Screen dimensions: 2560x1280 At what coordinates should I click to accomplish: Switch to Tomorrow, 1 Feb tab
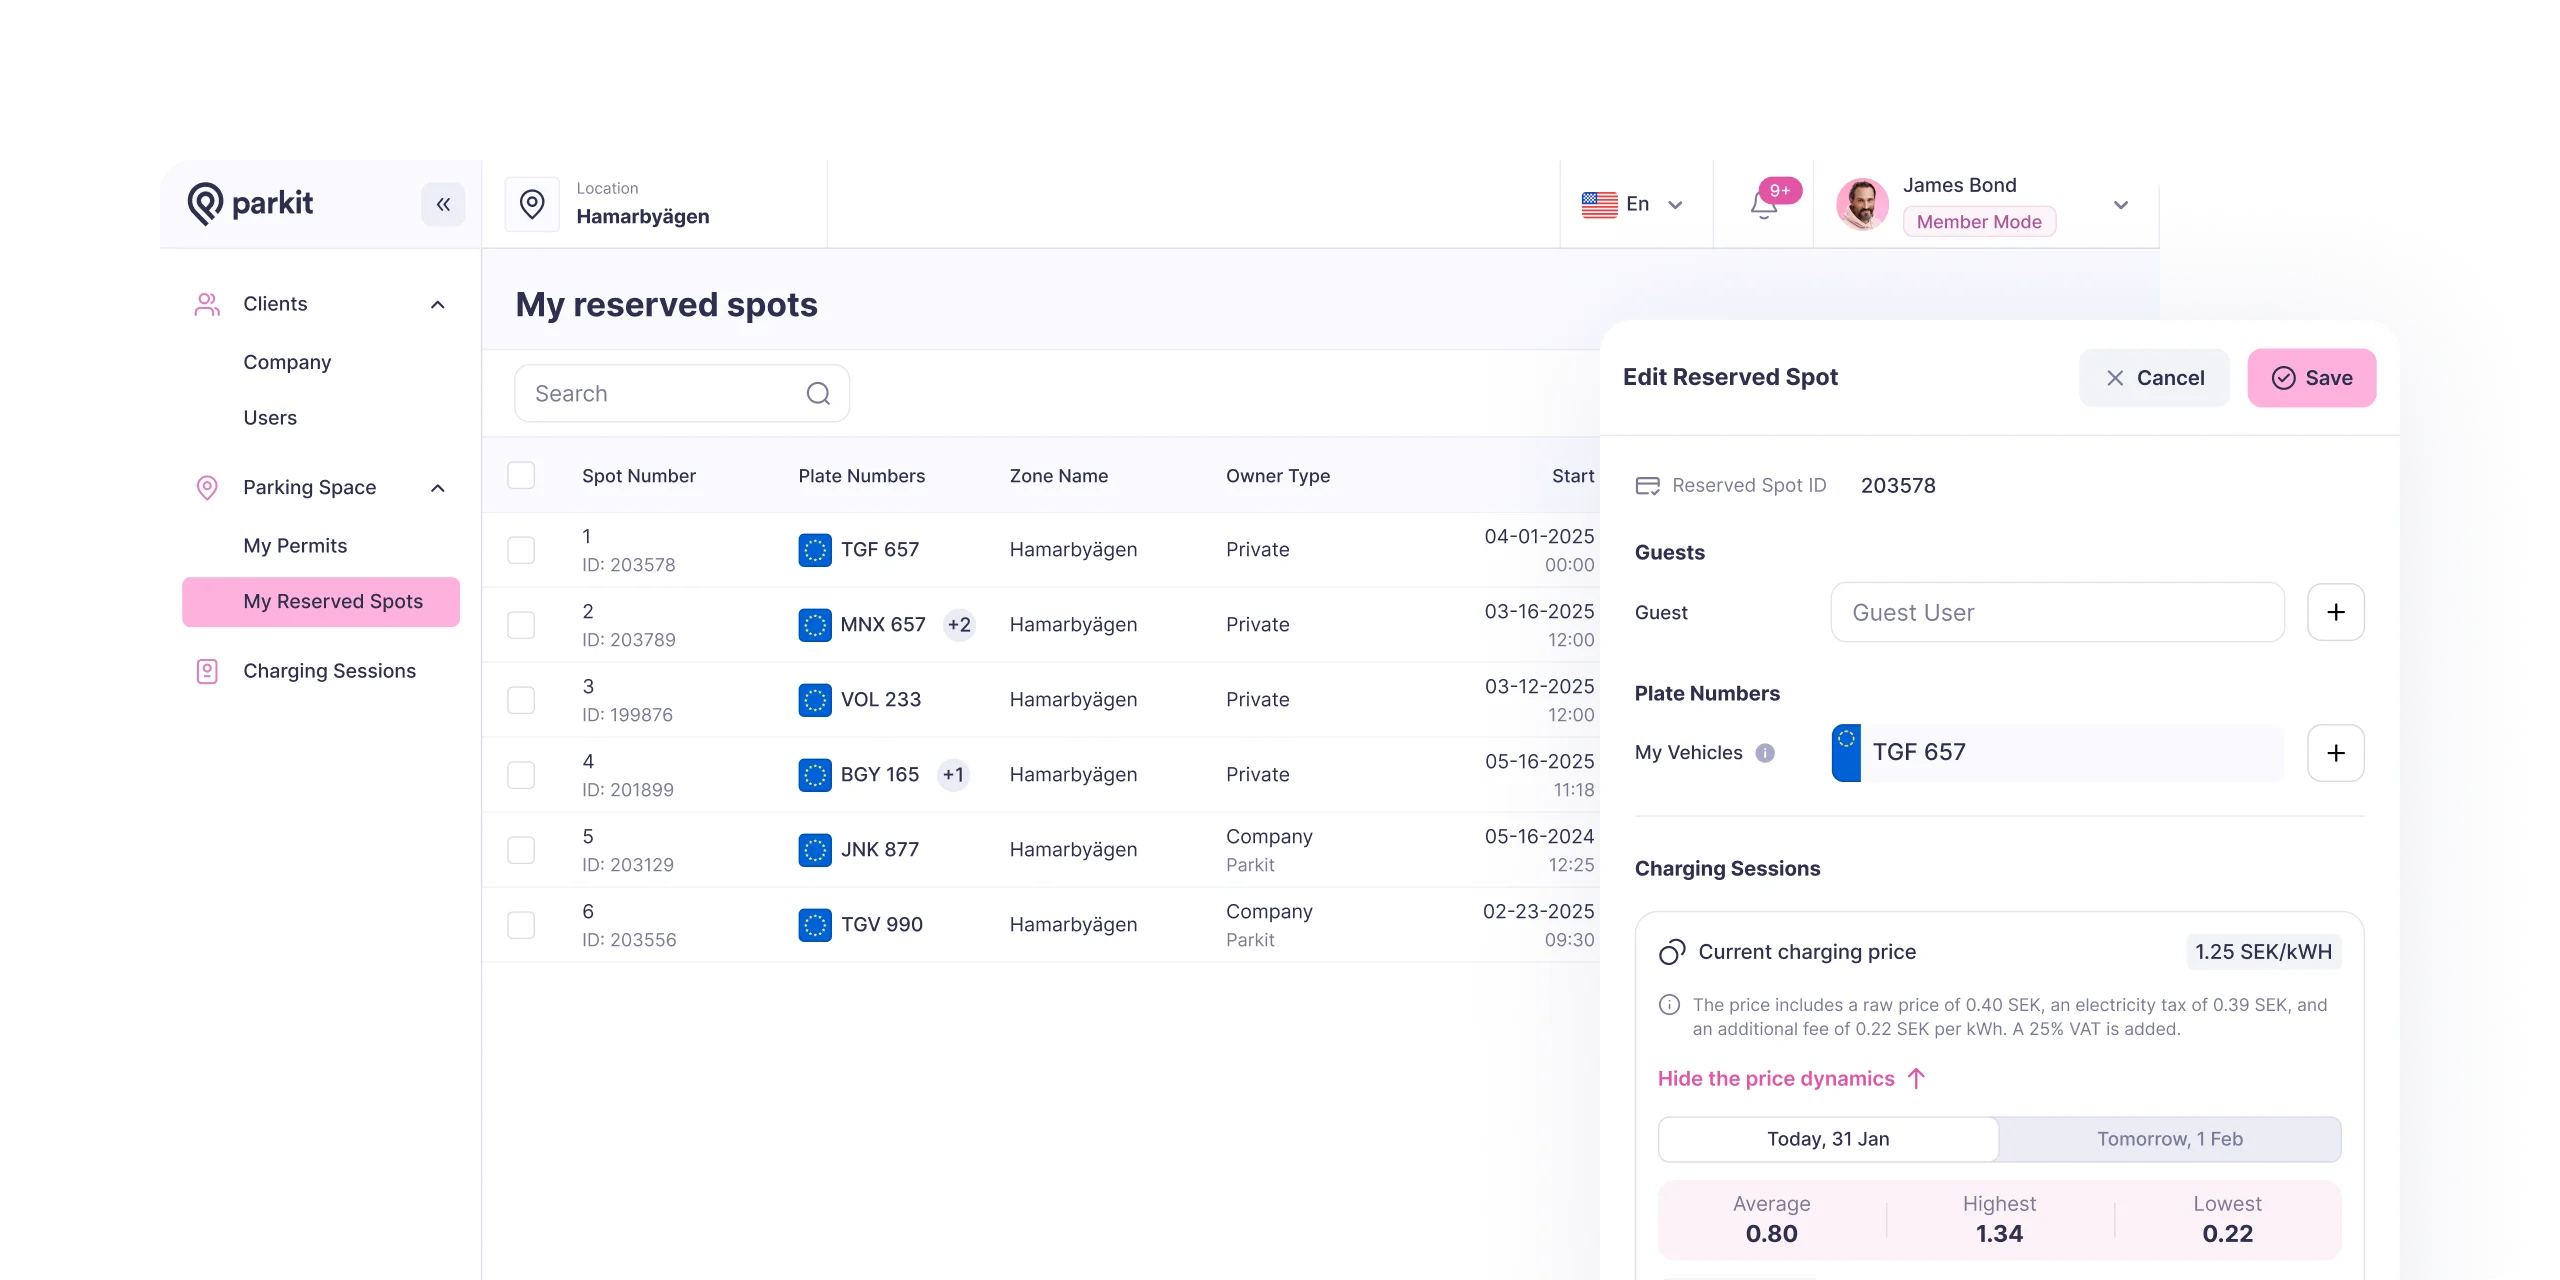[x=2169, y=1139]
